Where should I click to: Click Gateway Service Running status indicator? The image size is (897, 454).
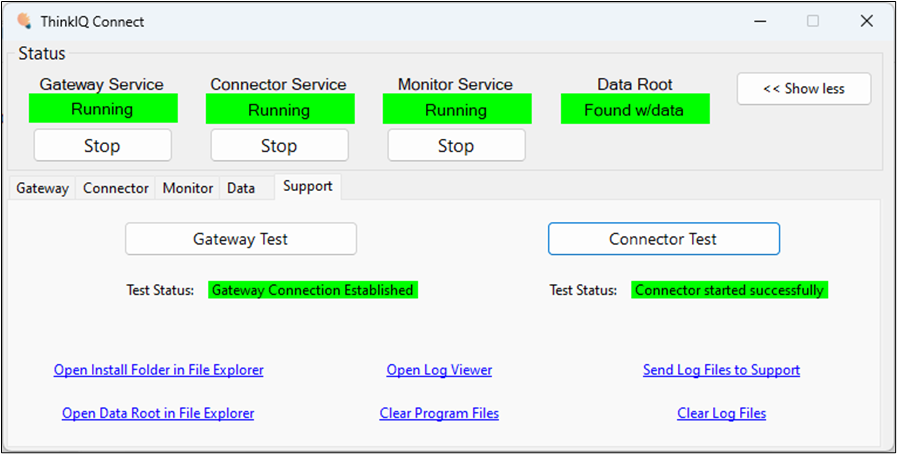tap(103, 108)
